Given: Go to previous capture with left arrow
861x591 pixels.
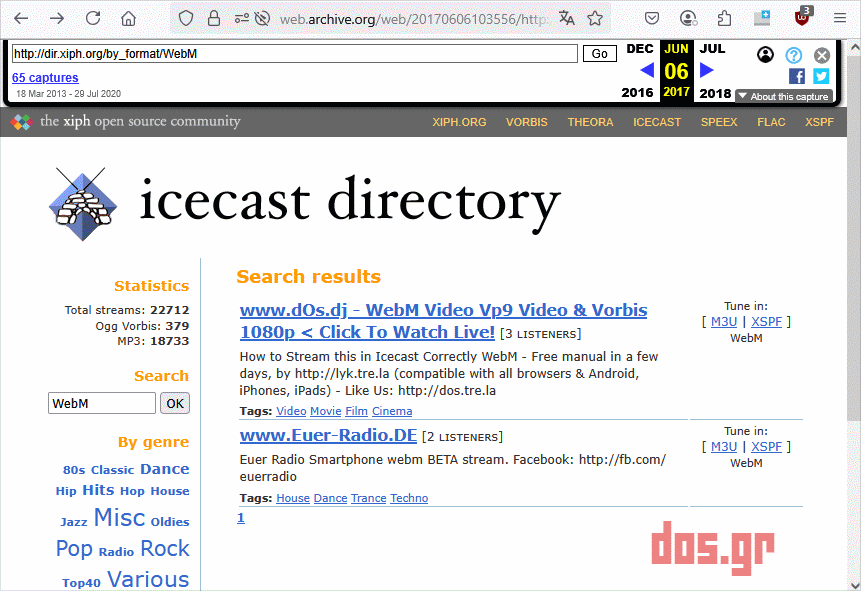Looking at the screenshot, I should pyautogui.click(x=646, y=70).
